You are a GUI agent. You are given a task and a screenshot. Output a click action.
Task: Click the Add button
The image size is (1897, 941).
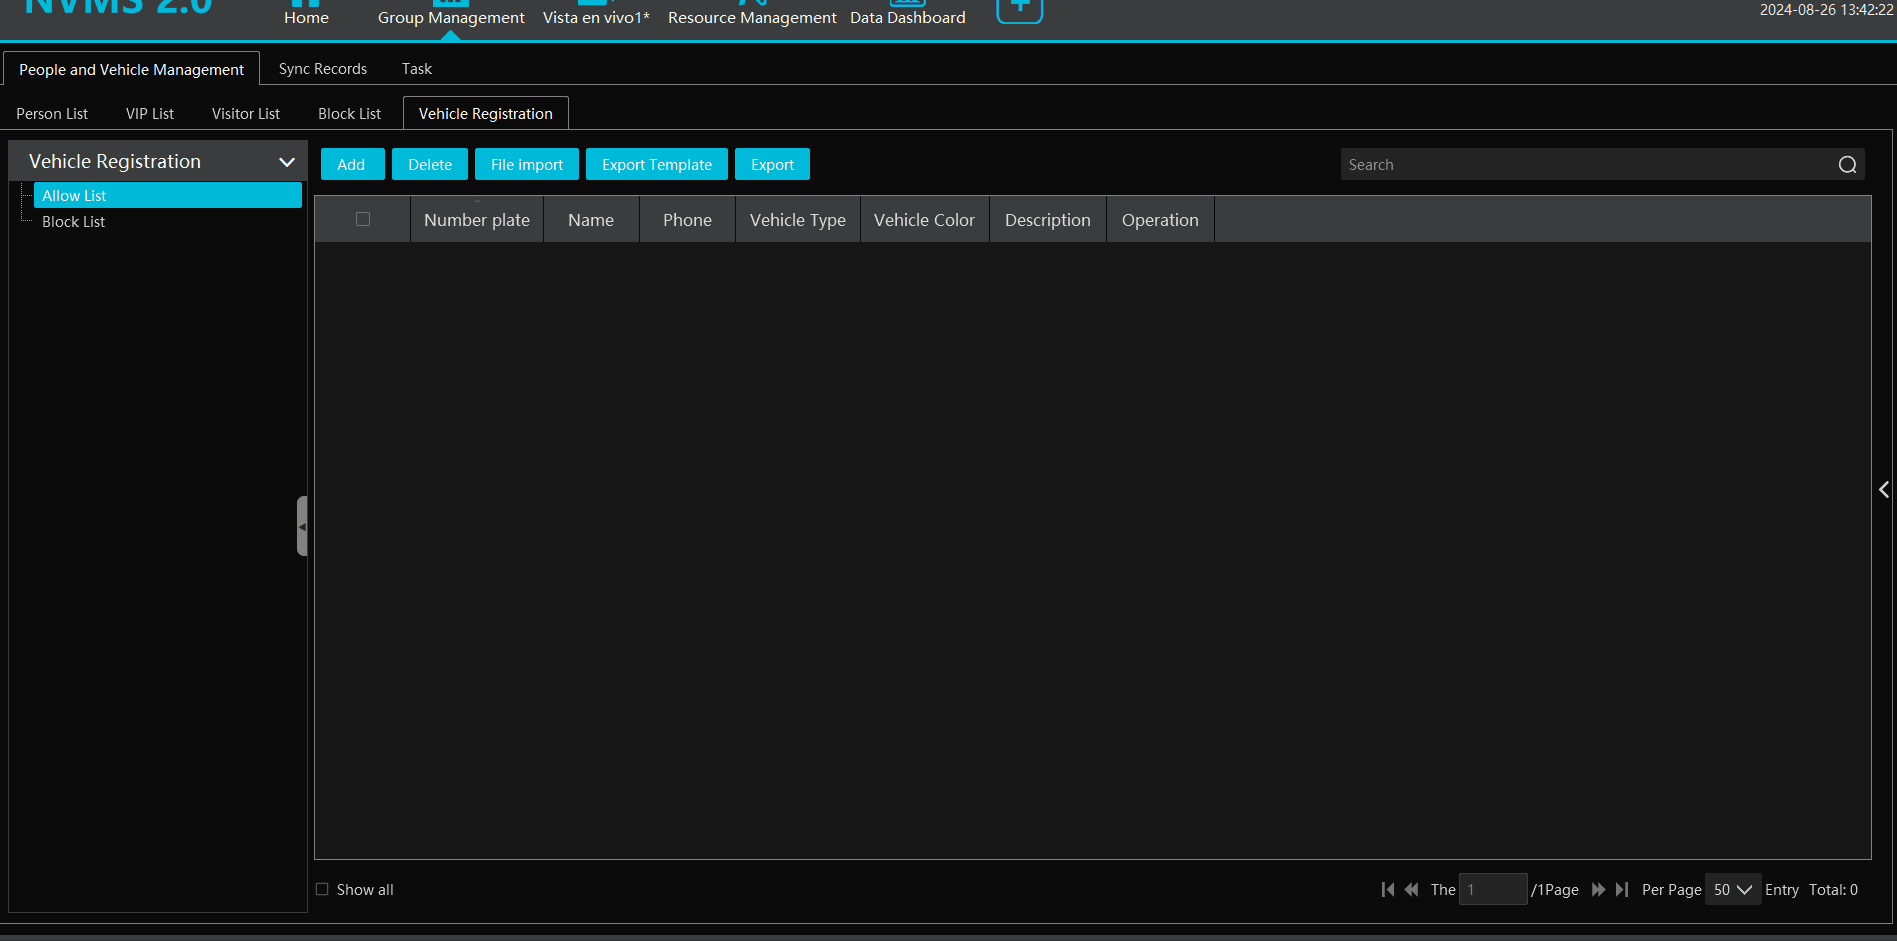[351, 165]
